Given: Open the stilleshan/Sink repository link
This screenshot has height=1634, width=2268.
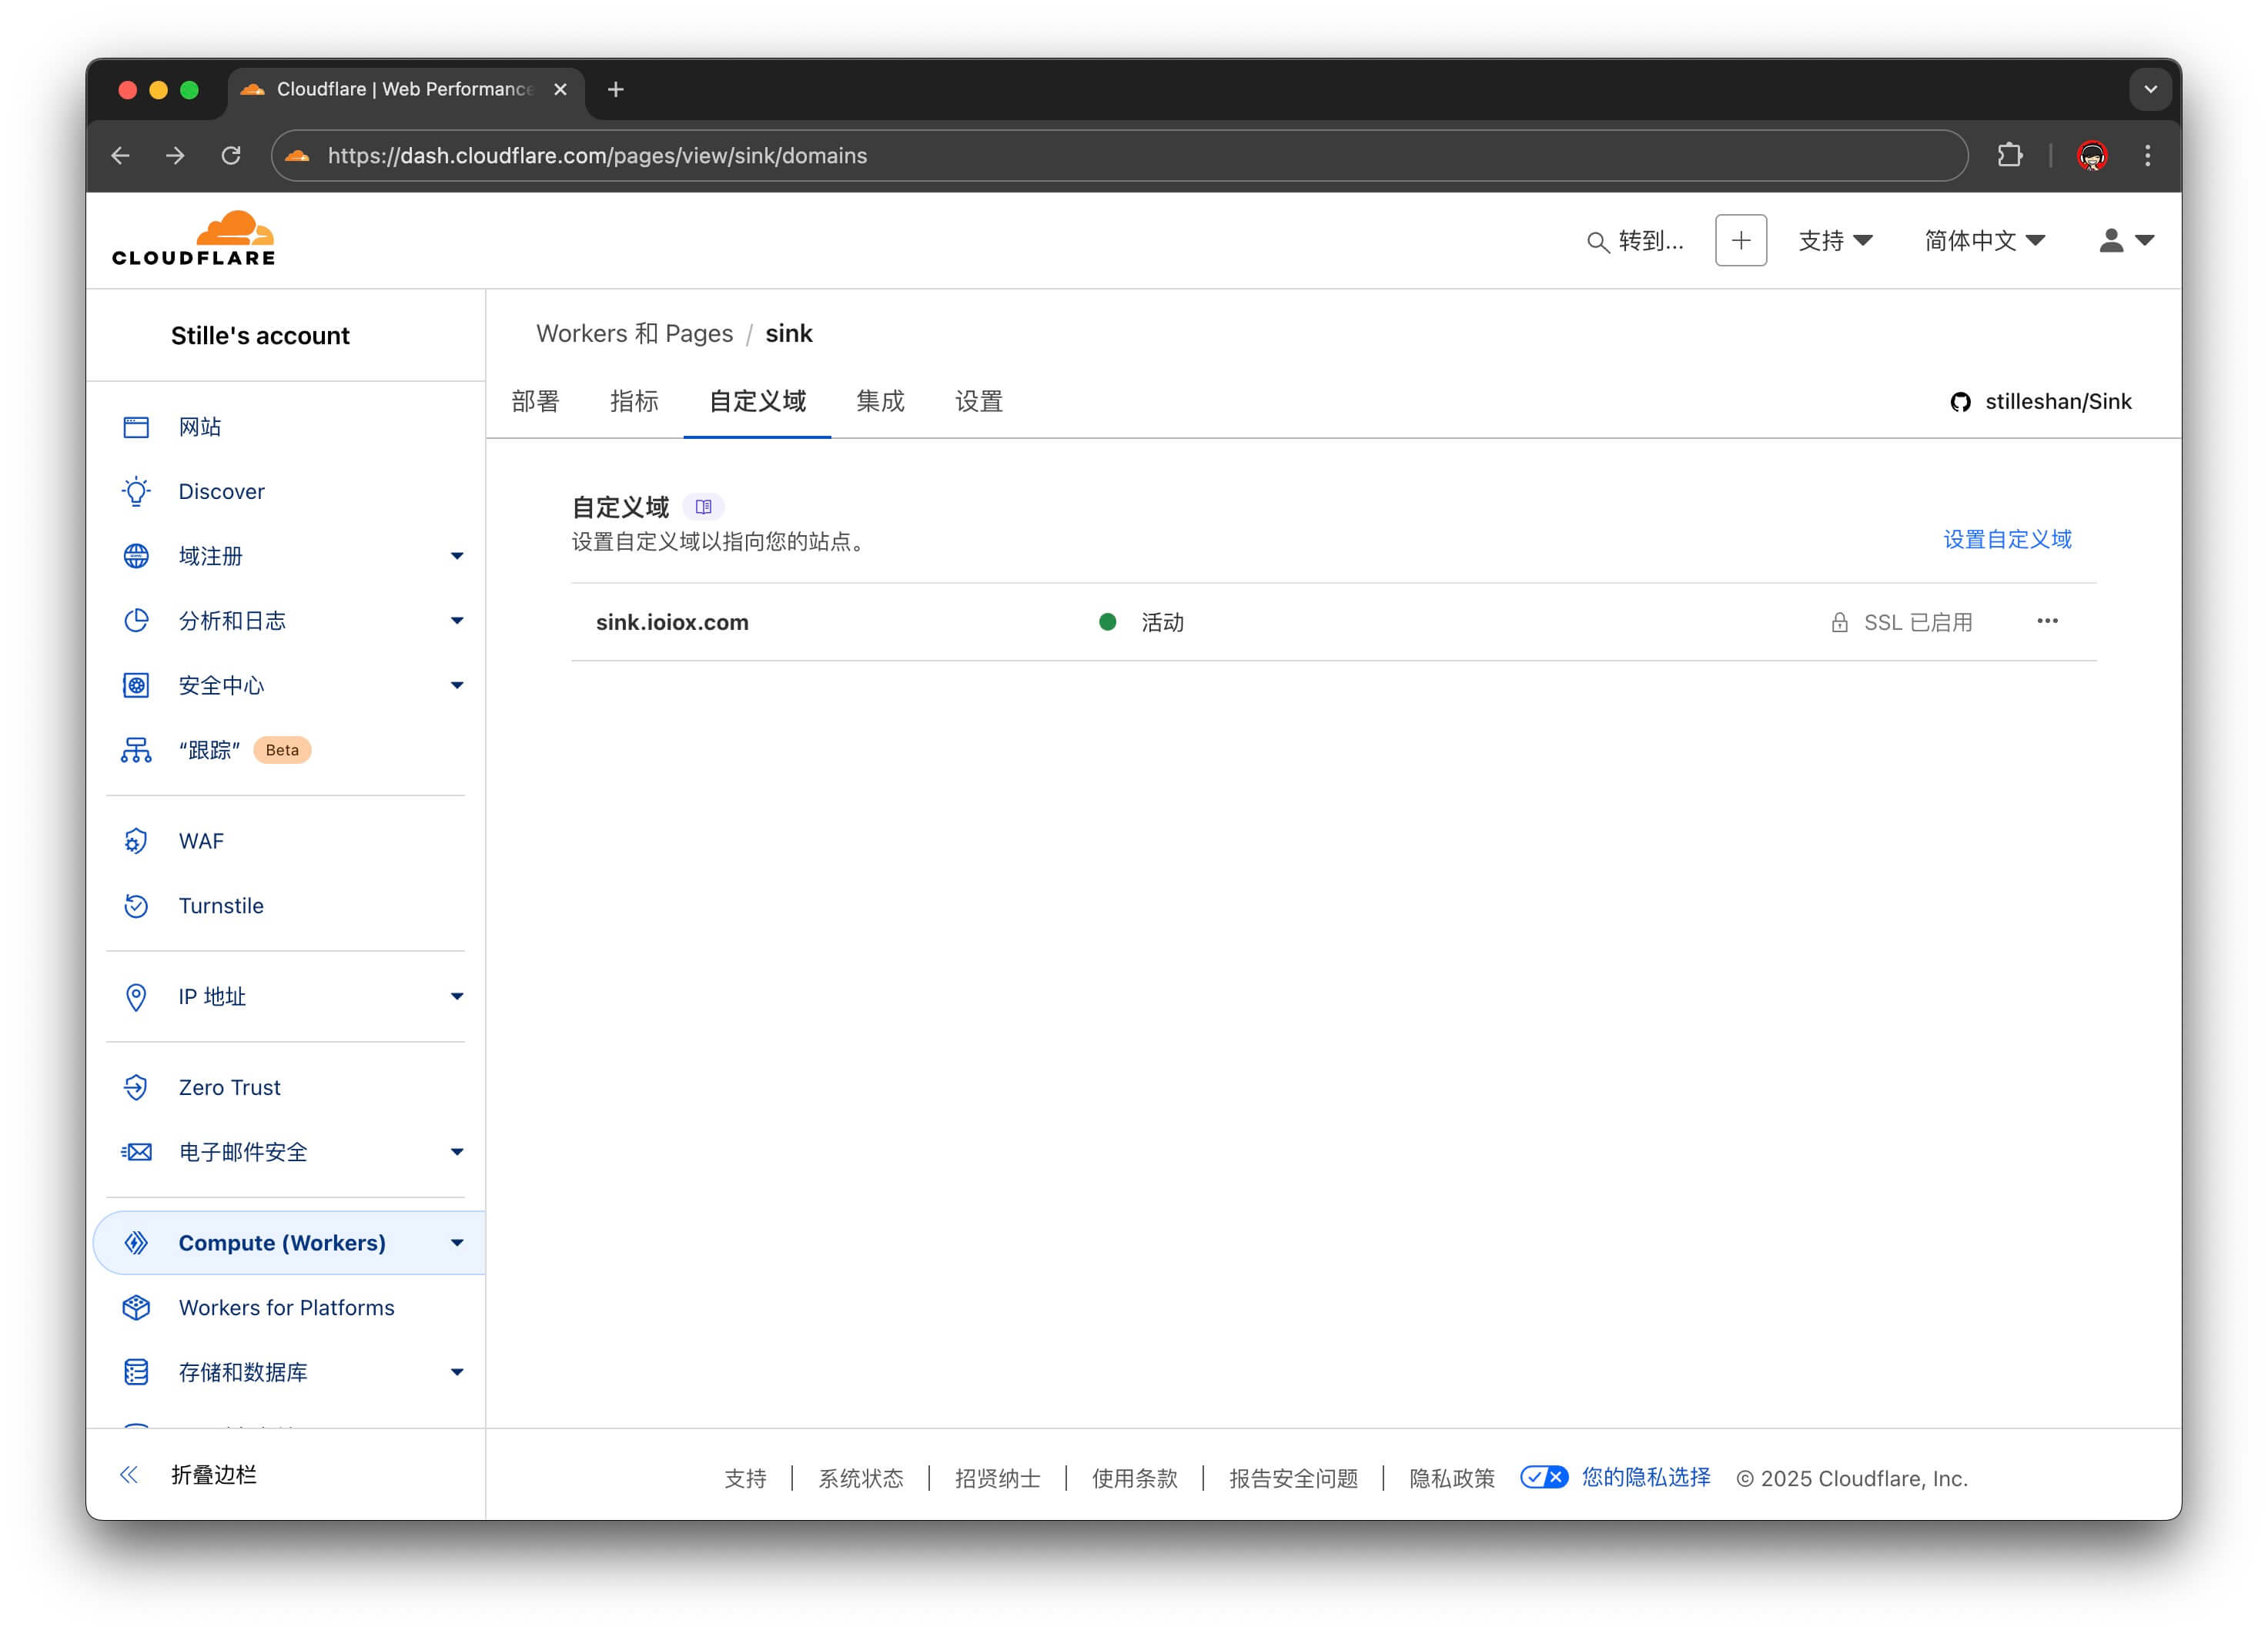Looking at the screenshot, I should 2058,401.
